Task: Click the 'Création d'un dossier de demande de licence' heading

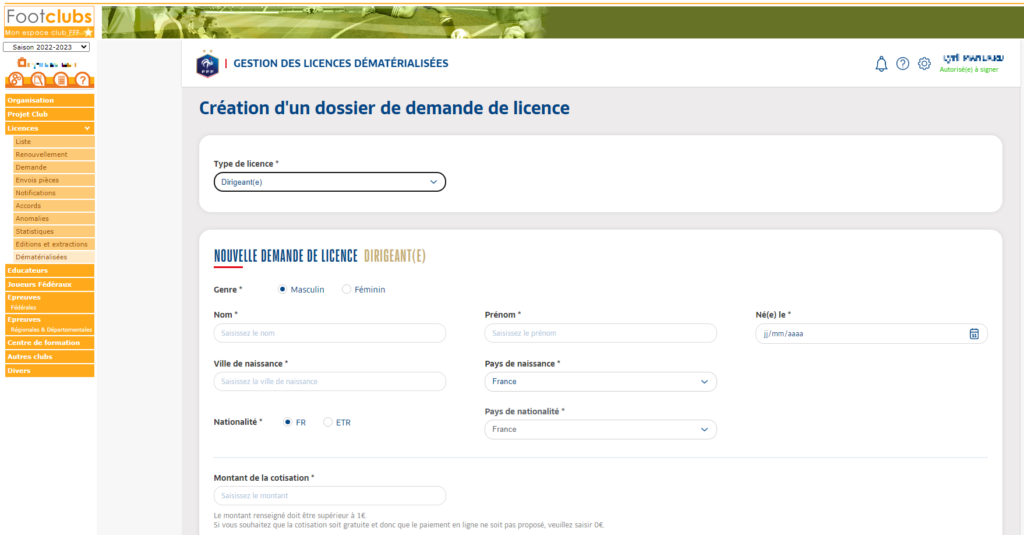Action: pos(384,108)
